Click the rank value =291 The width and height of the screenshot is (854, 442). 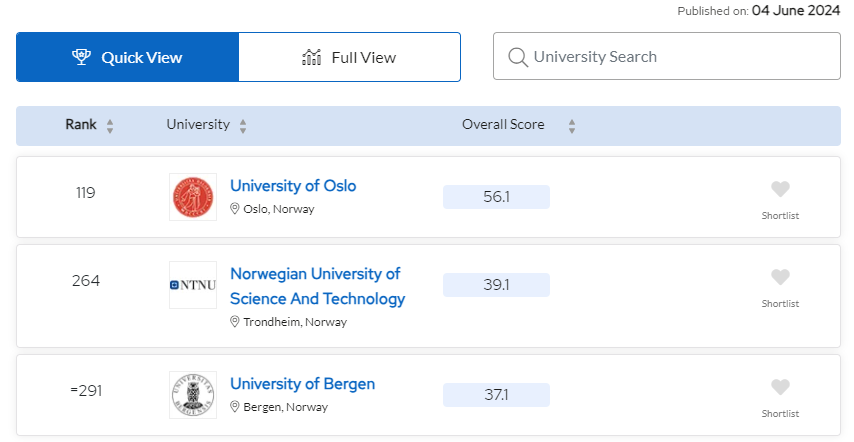click(86, 391)
